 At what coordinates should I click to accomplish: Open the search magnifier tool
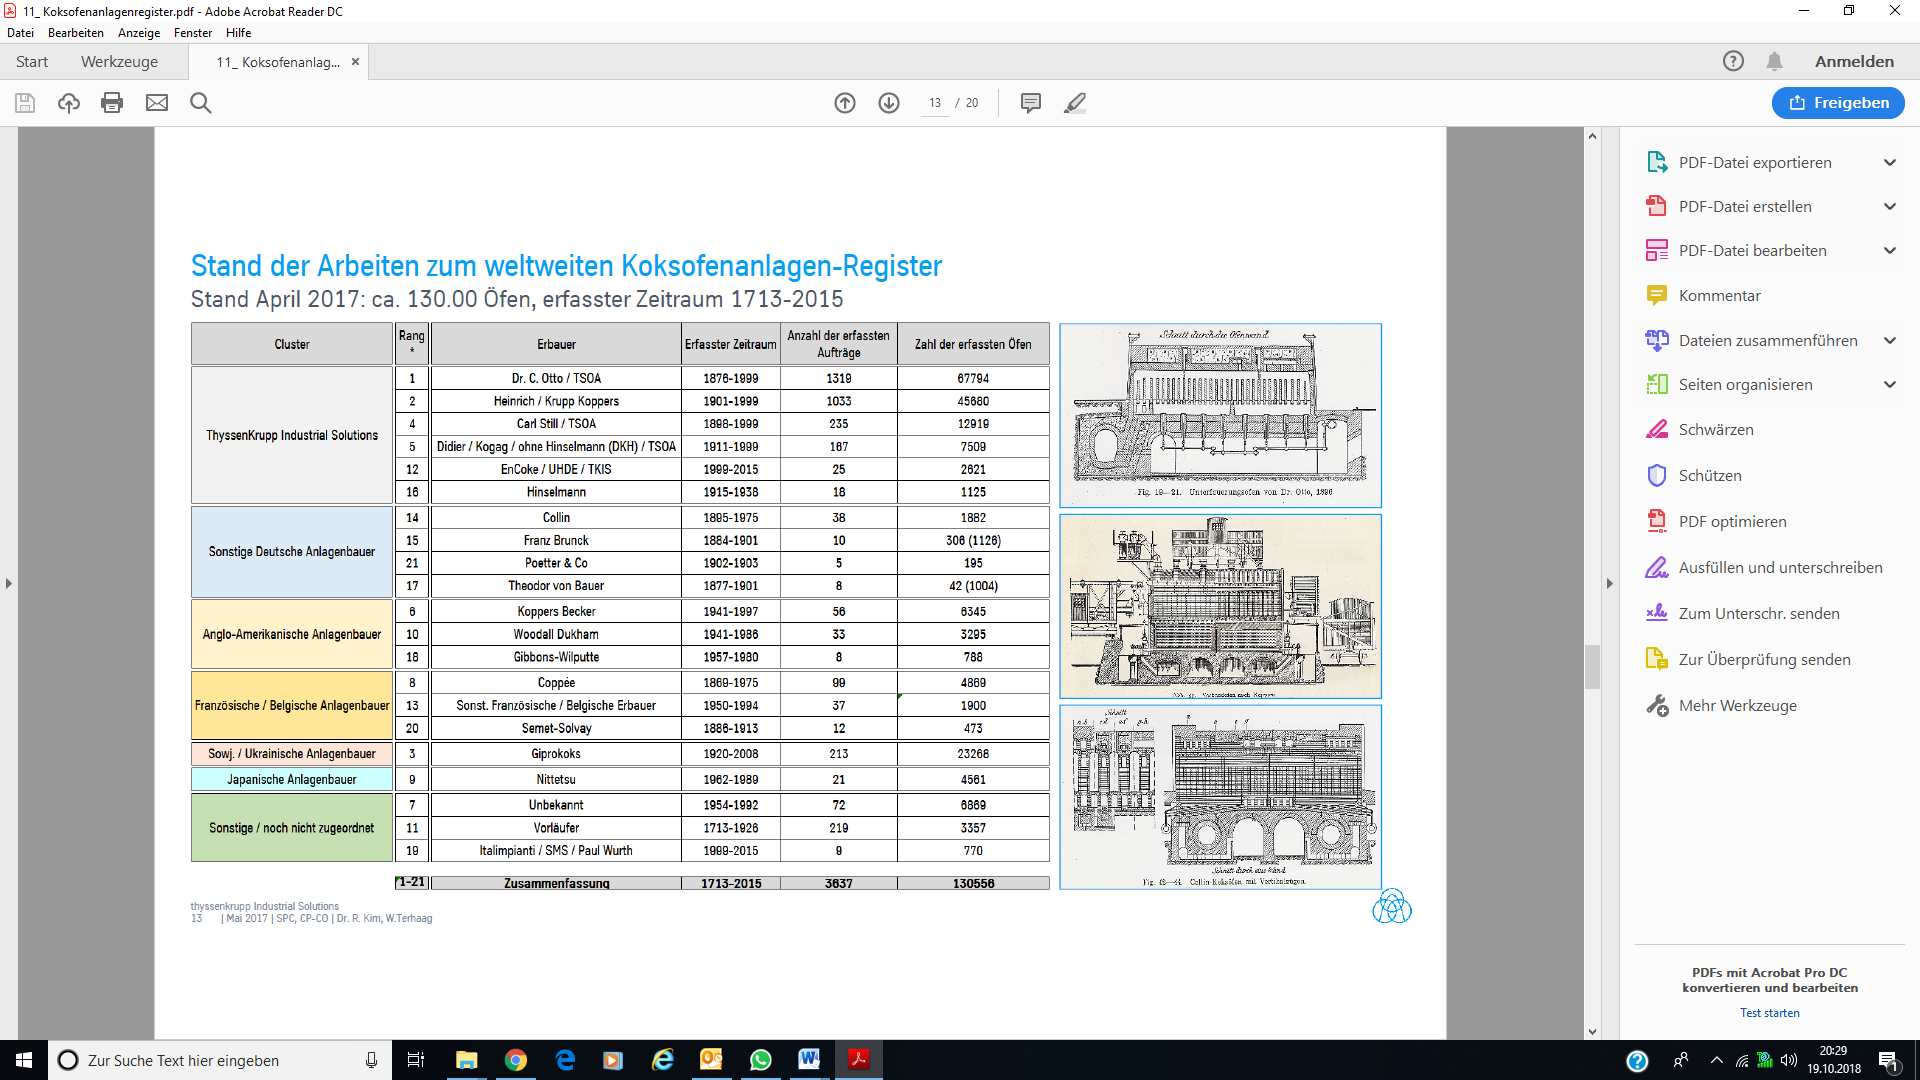[201, 103]
